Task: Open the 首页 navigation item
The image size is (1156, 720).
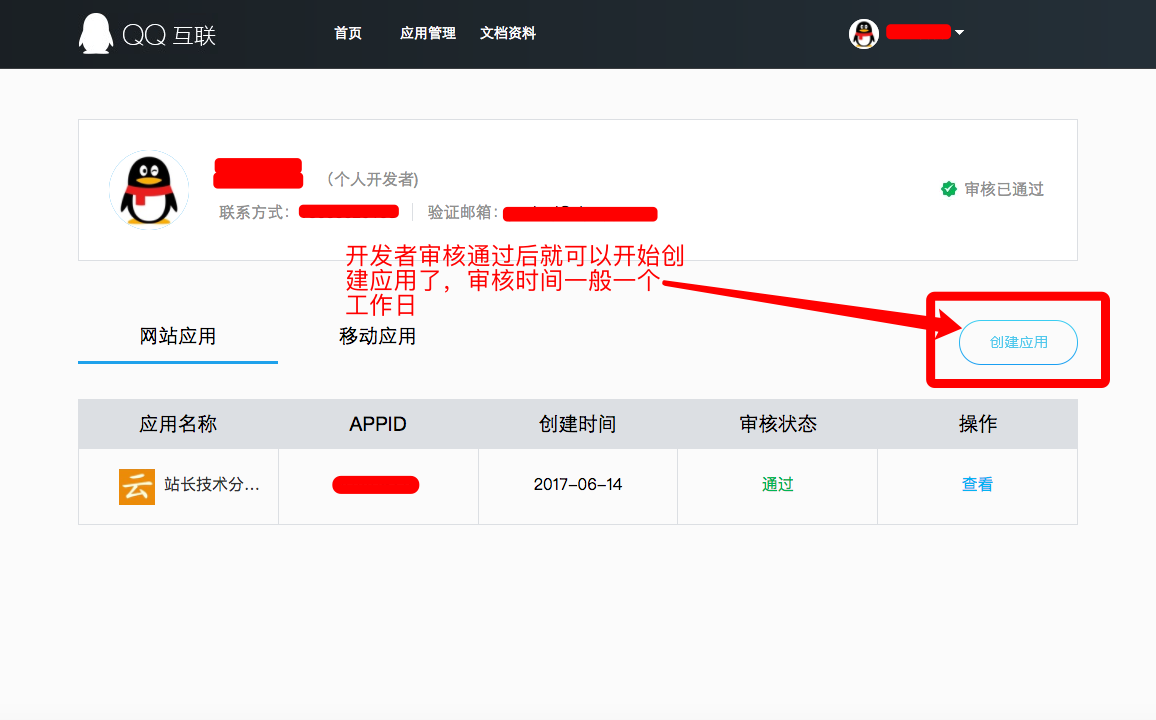Action: [x=348, y=33]
